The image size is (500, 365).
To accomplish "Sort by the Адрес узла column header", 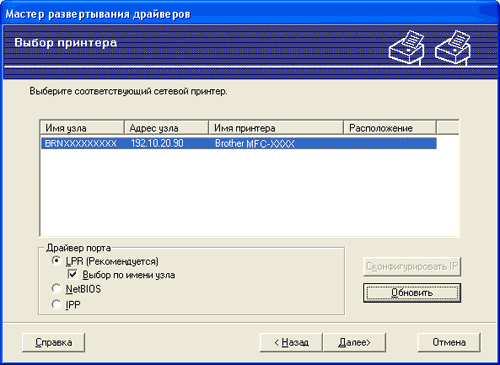I will pos(166,128).
